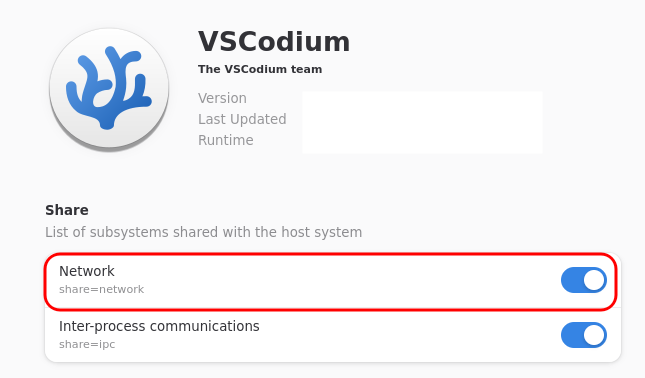Image resolution: width=645 pixels, height=378 pixels.
Task: Select the Network permission row label
Action: [x=87, y=271]
